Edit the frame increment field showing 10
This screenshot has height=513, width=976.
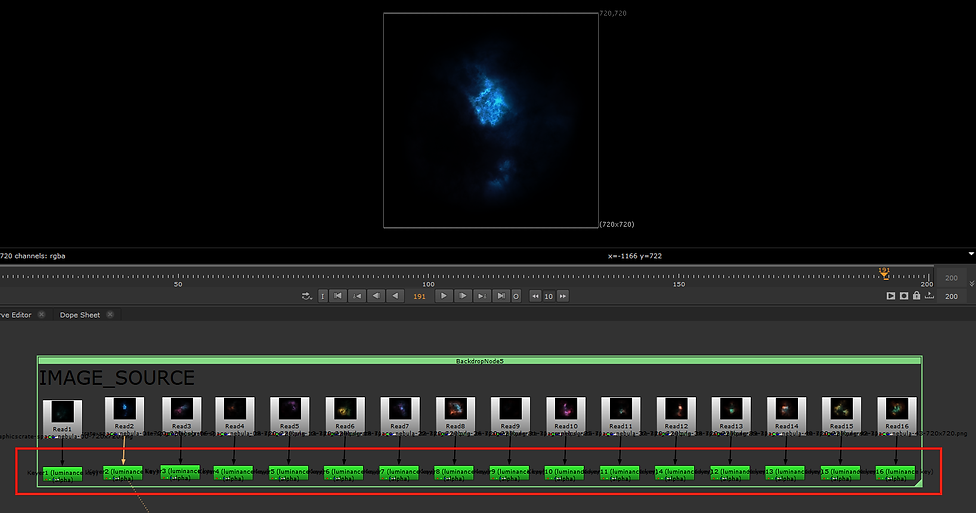tap(548, 296)
